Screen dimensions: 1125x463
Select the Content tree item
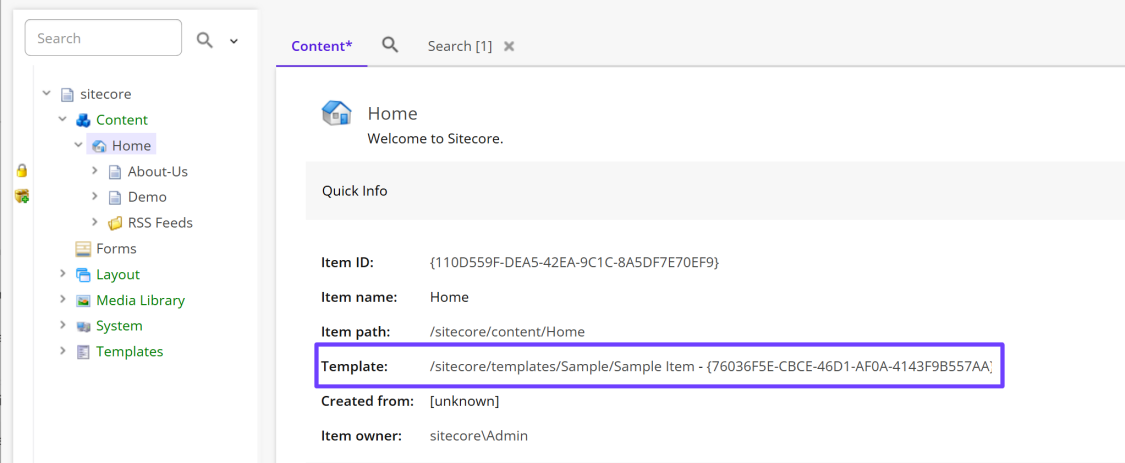pyautogui.click(x=122, y=120)
